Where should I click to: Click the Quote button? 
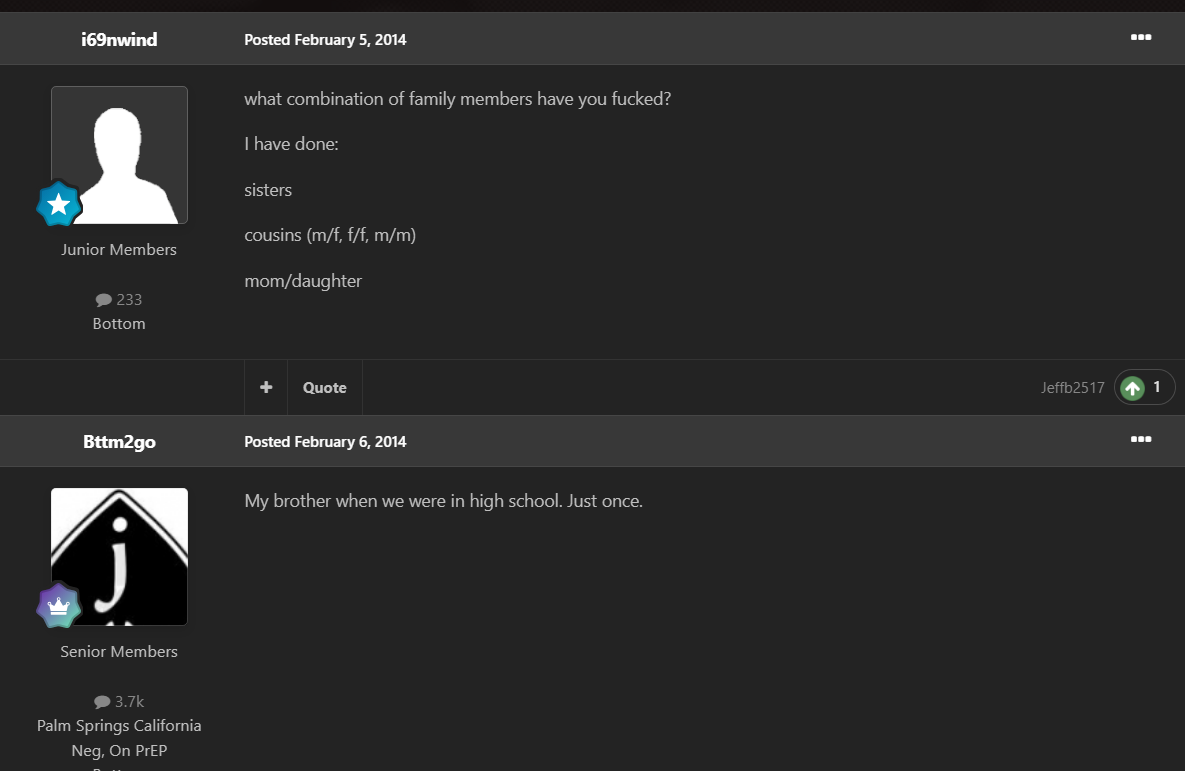click(325, 387)
